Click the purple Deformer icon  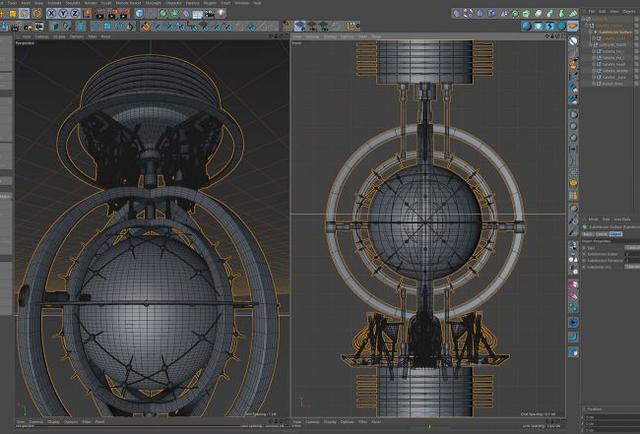coord(186,14)
